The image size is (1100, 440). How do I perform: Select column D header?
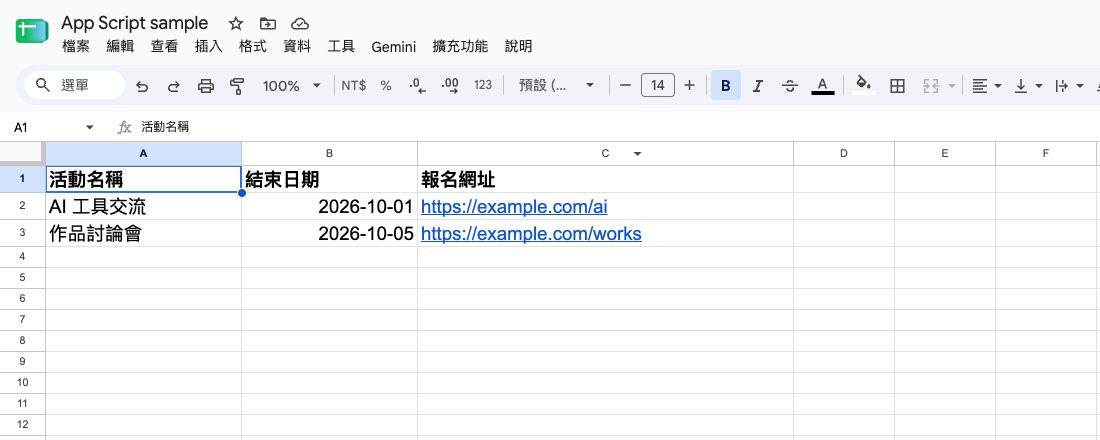click(x=844, y=154)
